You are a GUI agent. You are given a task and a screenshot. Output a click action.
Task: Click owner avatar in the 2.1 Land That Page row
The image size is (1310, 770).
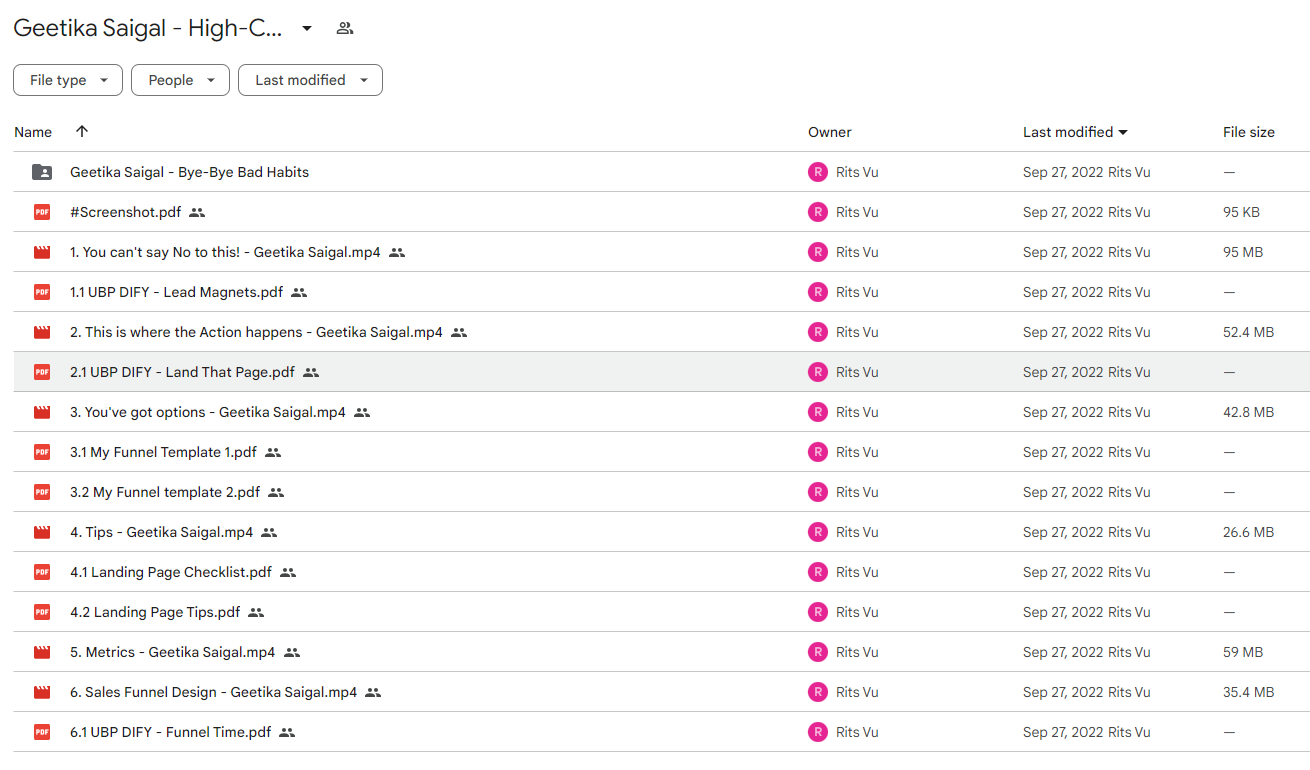tap(818, 372)
